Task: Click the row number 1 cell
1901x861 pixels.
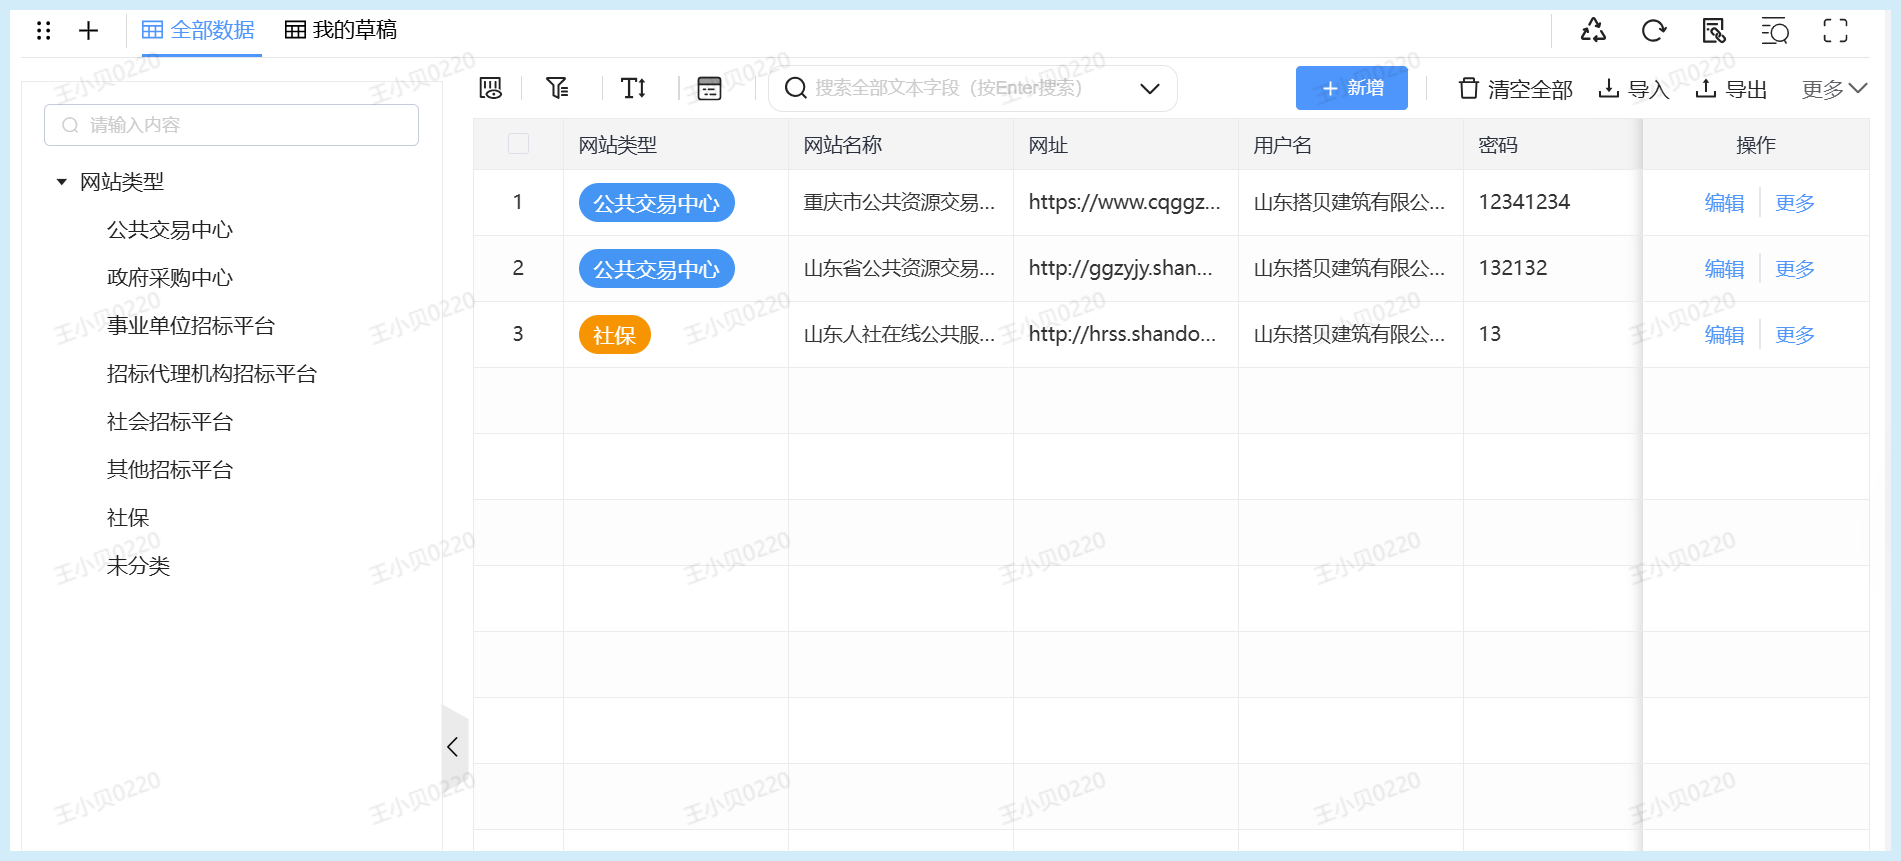Action: pos(518,202)
